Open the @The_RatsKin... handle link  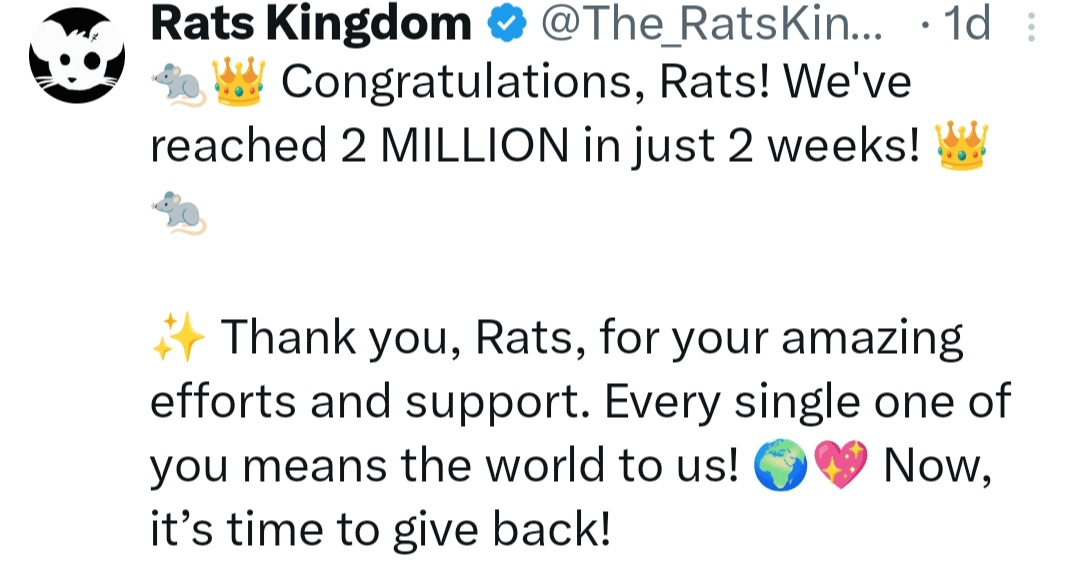(x=712, y=24)
